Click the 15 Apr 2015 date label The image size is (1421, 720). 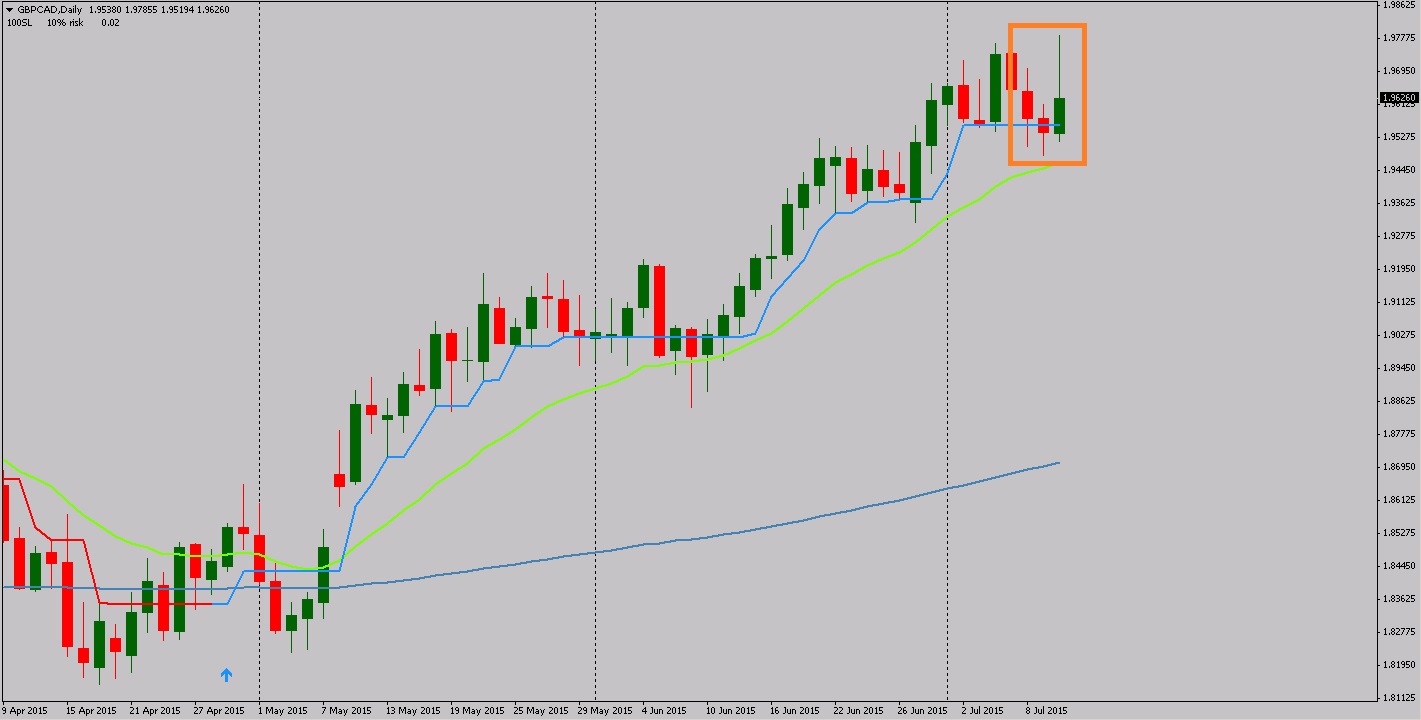pos(91,712)
